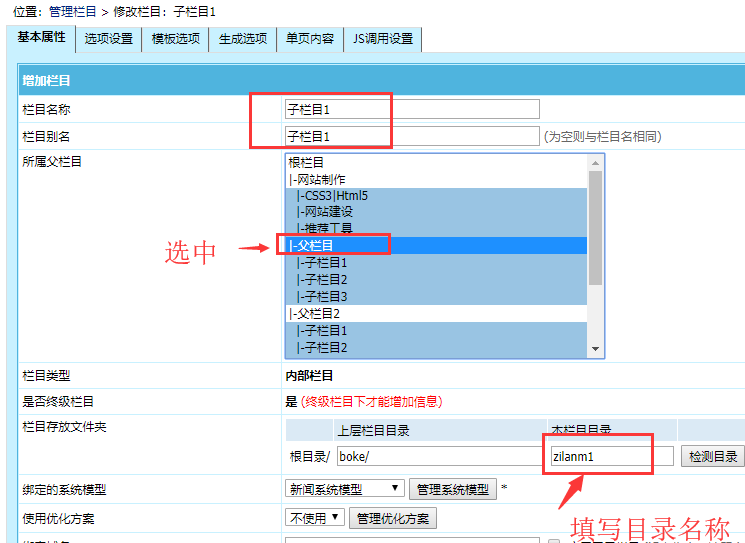Click the 检测目录 button
745x543 pixels.
713,456
